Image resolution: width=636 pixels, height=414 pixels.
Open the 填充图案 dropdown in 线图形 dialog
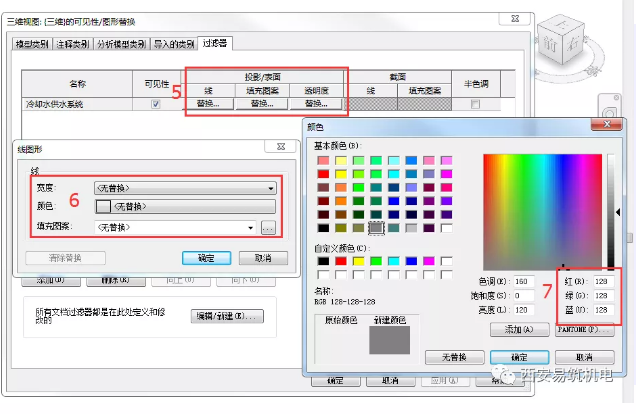pyautogui.click(x=176, y=227)
